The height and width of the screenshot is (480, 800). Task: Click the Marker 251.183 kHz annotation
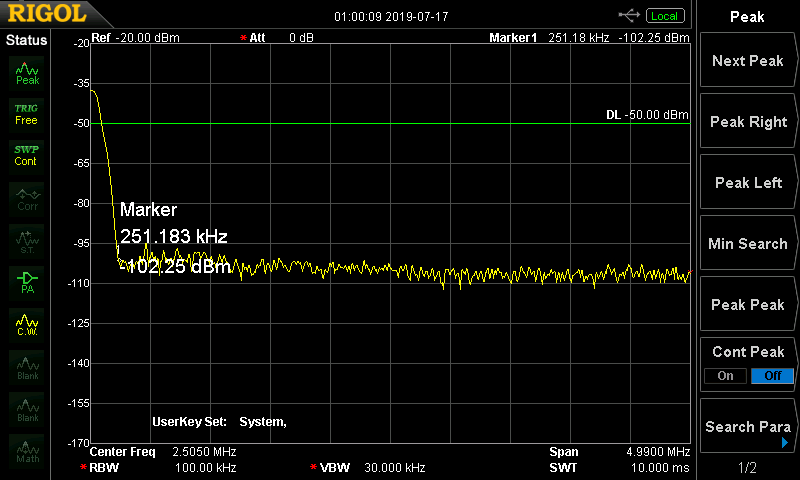coord(173,223)
